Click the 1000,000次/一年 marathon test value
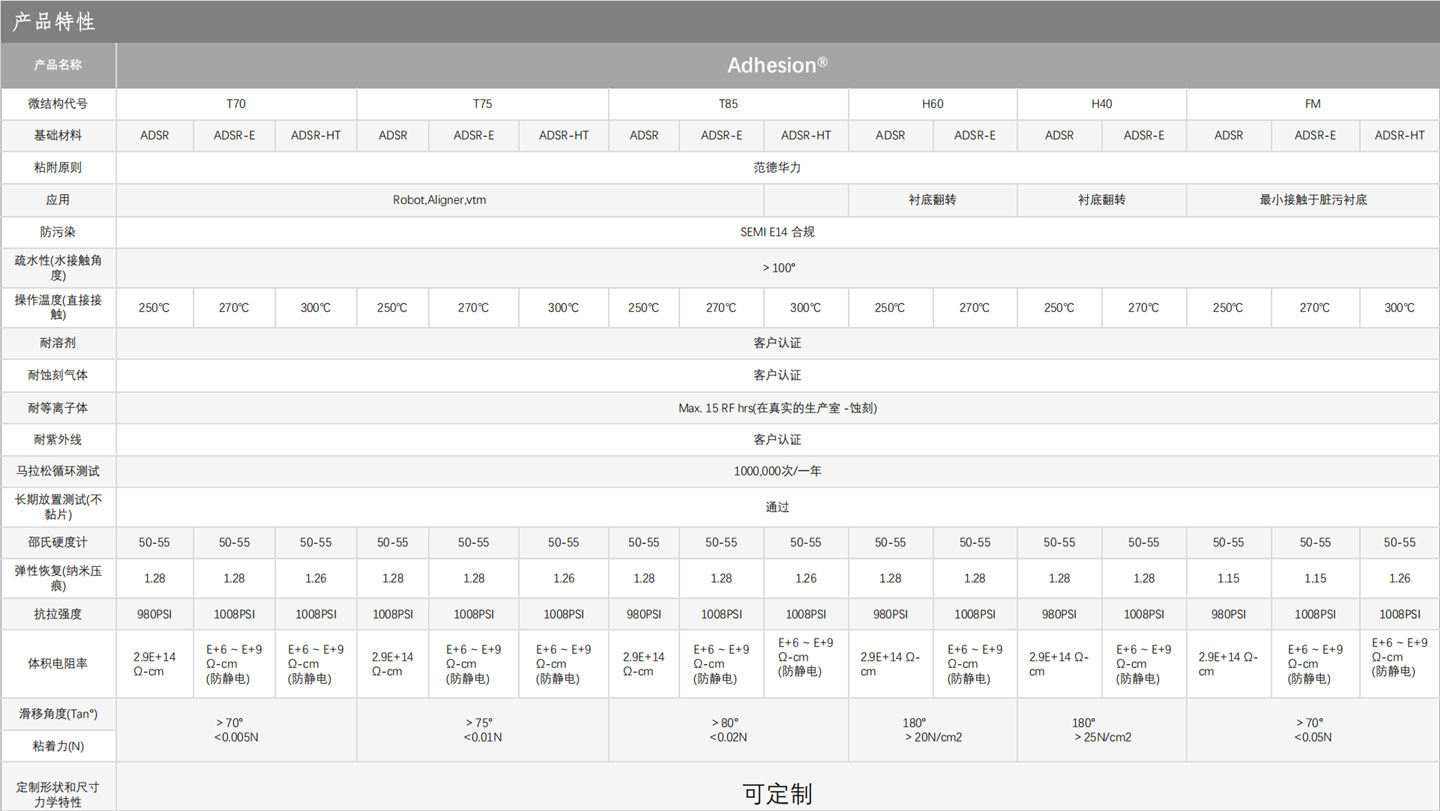This screenshot has width=1440, height=811. click(x=777, y=471)
